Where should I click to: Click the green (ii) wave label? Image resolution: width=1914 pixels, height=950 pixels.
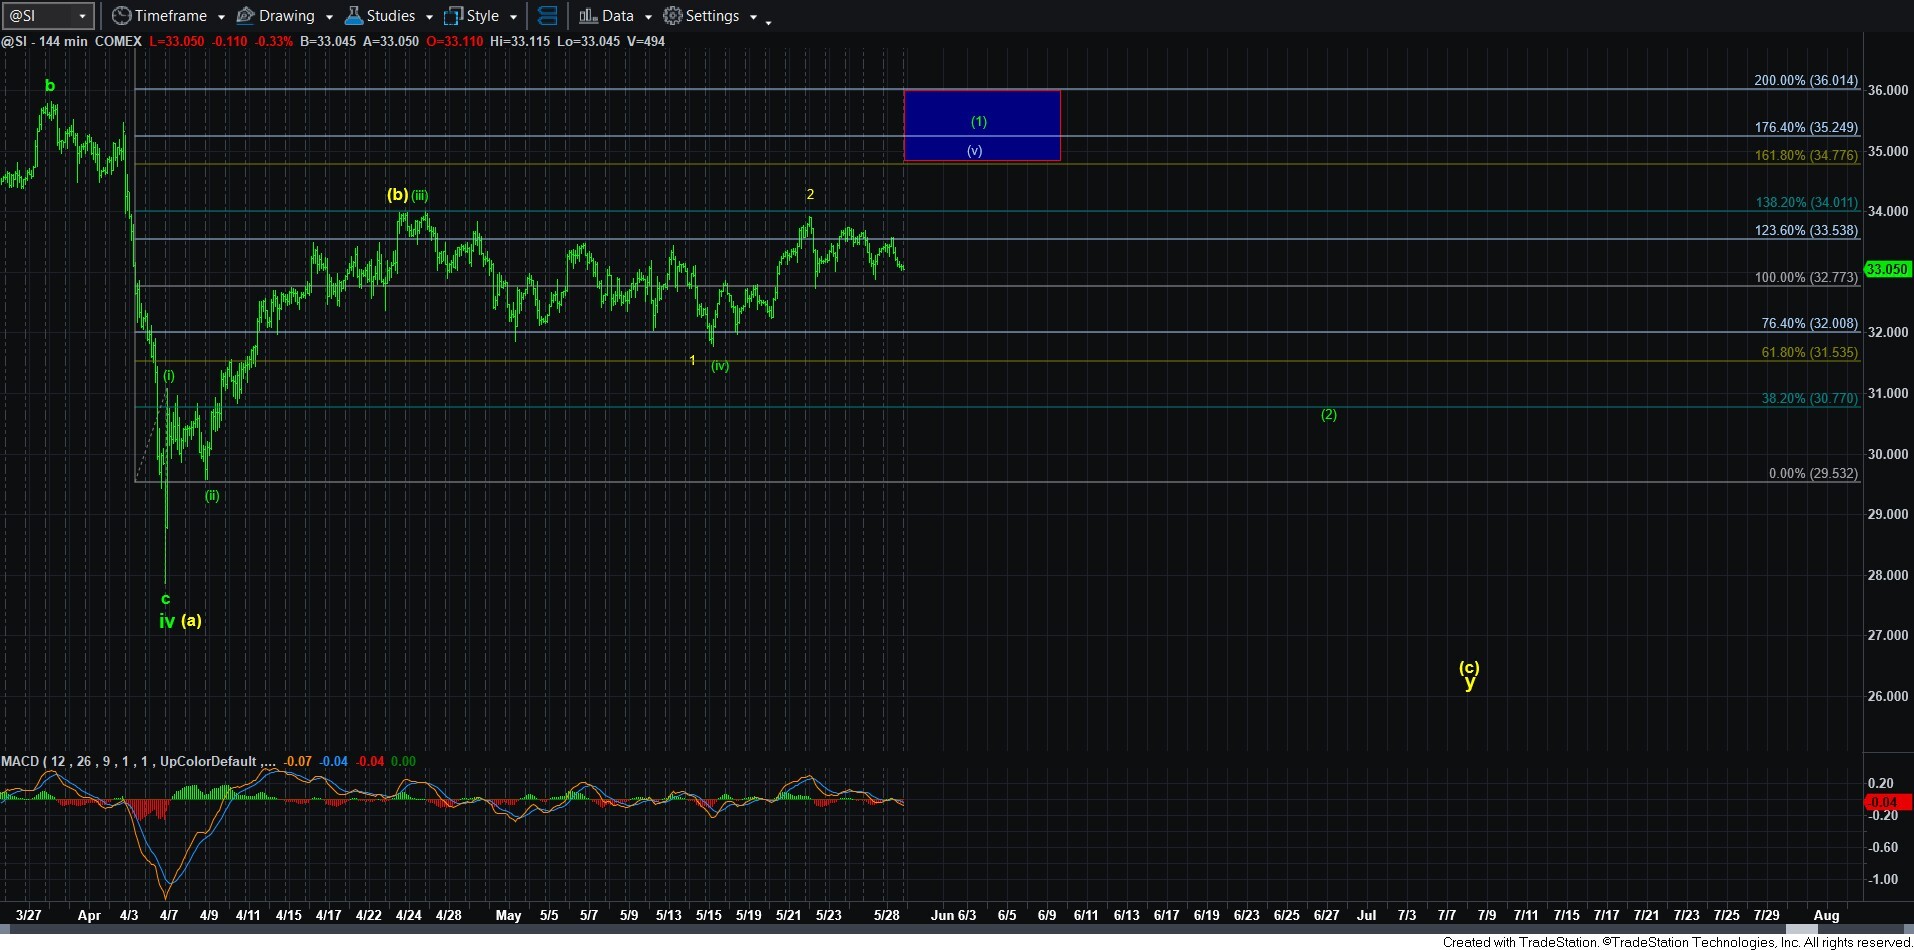(x=212, y=496)
